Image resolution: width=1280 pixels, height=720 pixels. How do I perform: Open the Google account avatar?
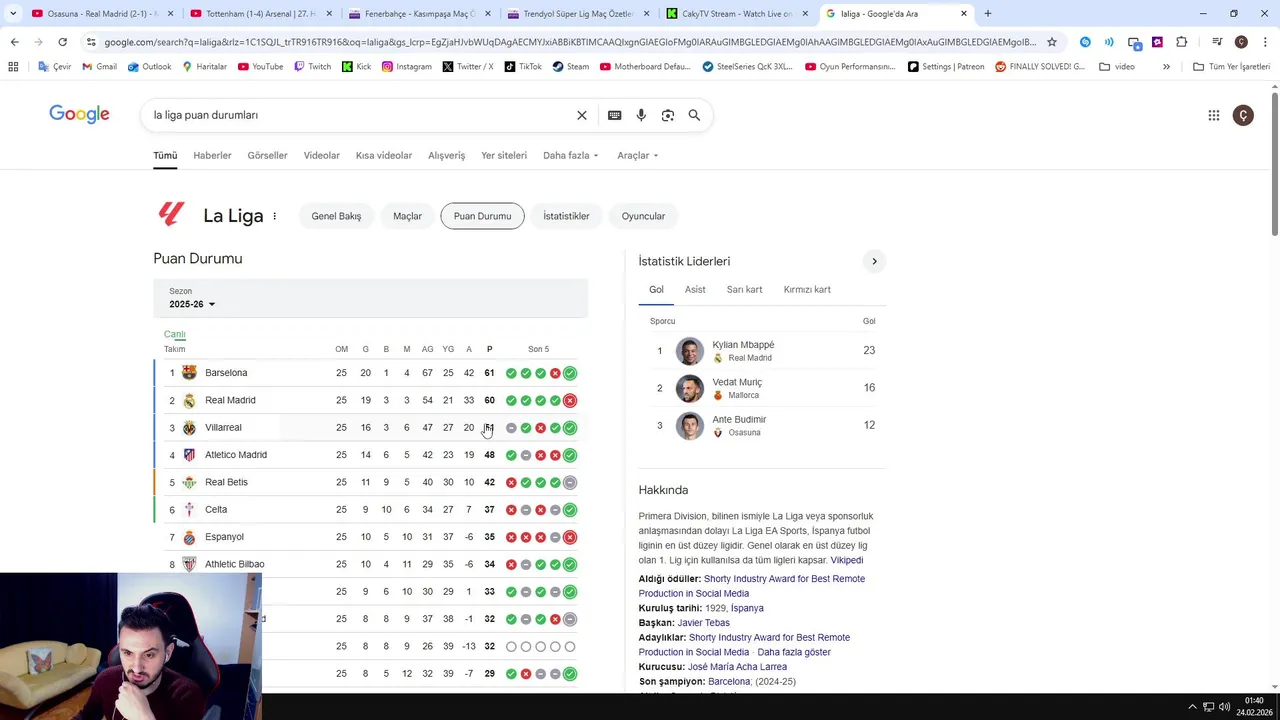coord(1243,115)
